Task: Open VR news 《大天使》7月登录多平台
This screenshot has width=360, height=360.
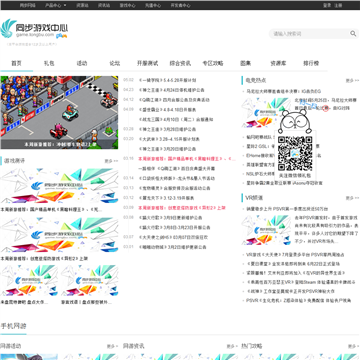Action: tap(295, 255)
